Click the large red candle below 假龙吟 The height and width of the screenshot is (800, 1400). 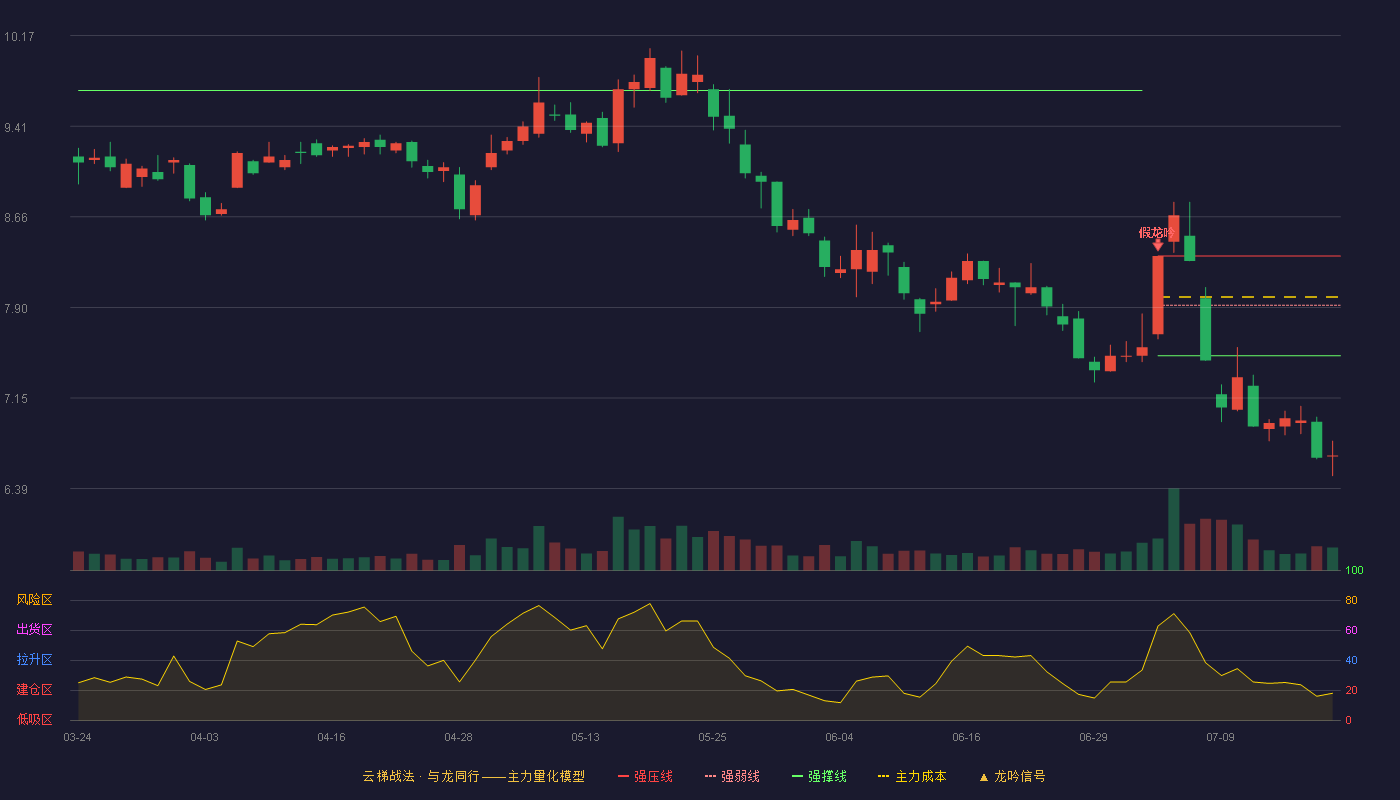[x=1158, y=295]
